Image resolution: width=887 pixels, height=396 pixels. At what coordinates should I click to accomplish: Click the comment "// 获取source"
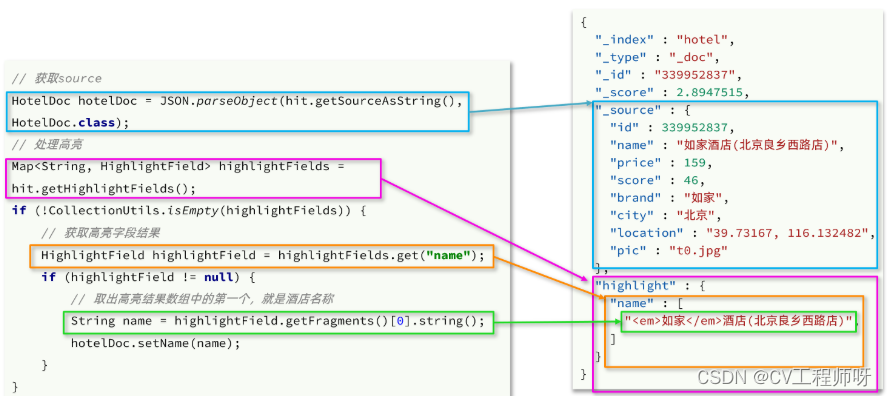(57, 79)
